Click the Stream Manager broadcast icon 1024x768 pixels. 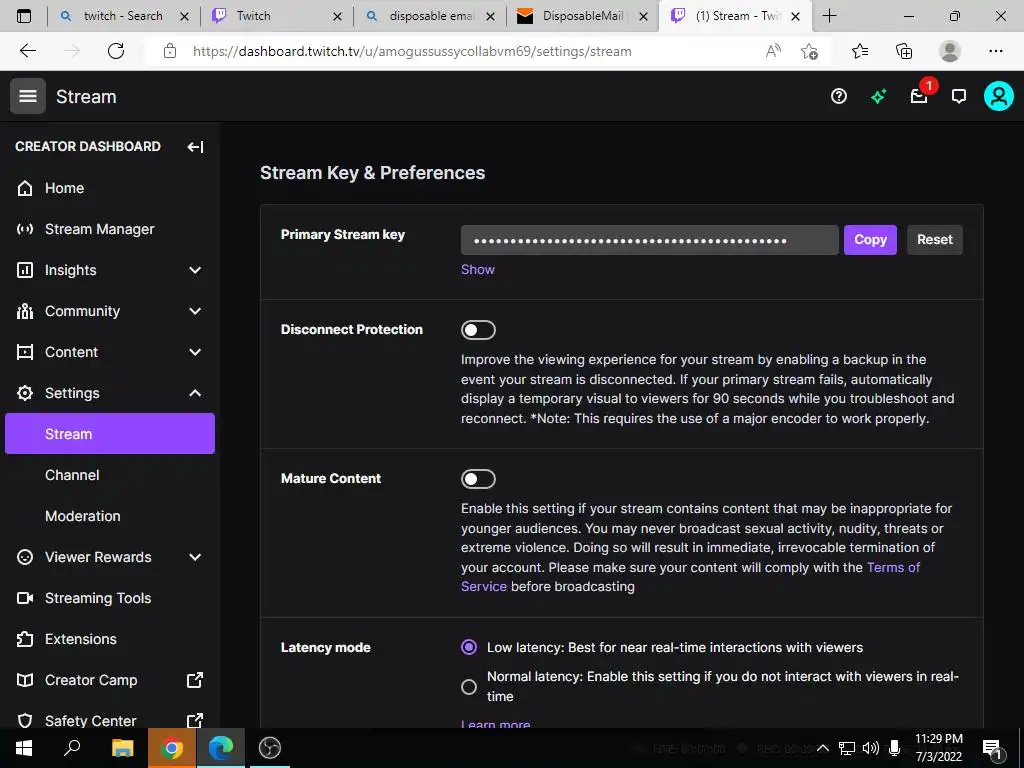25,229
